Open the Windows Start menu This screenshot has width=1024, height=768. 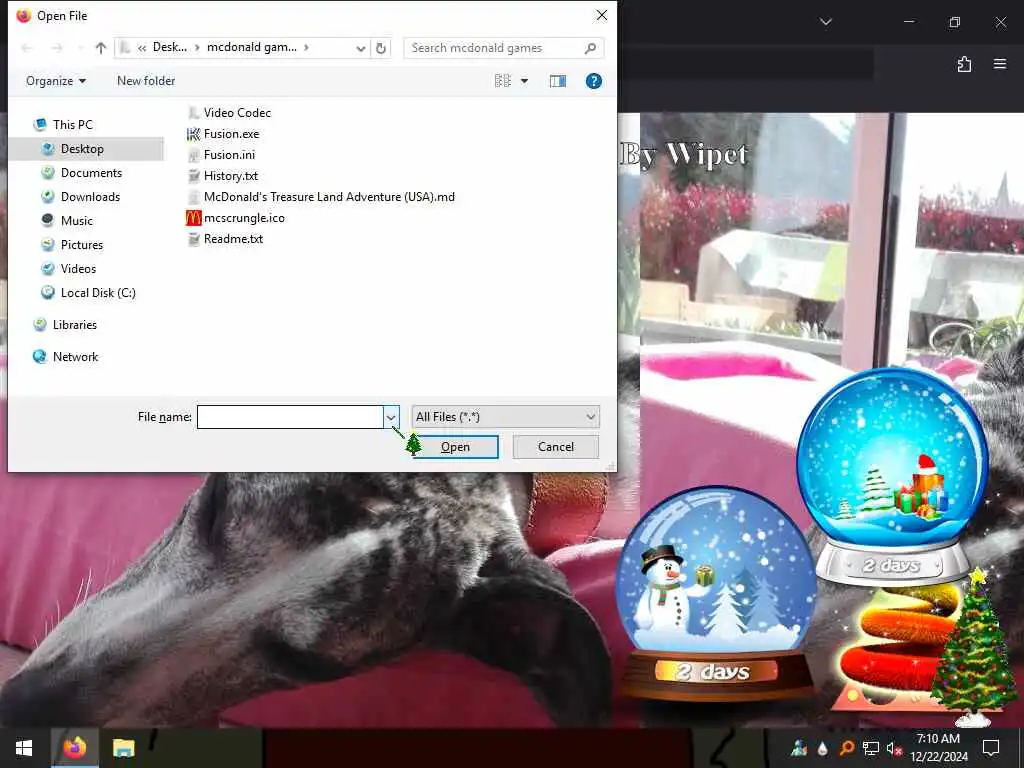(24, 748)
